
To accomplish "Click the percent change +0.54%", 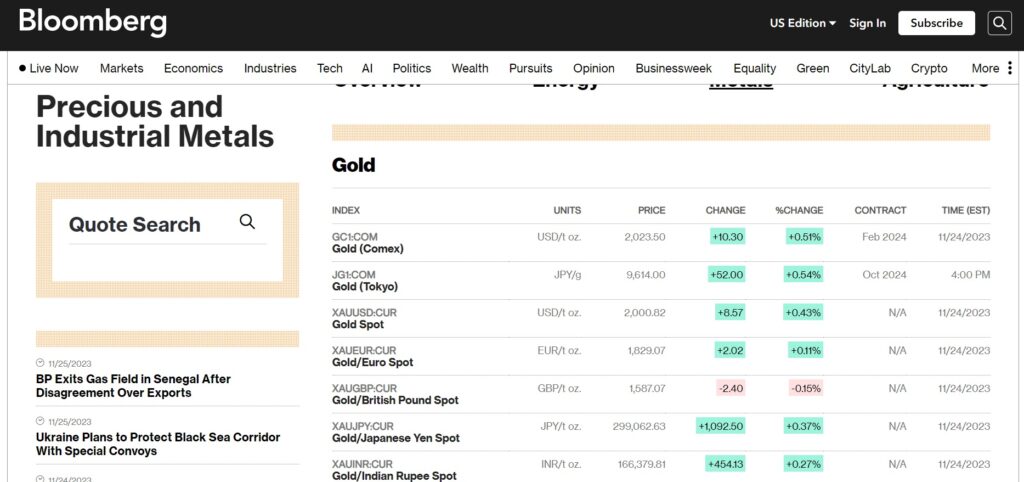I will (803, 274).
